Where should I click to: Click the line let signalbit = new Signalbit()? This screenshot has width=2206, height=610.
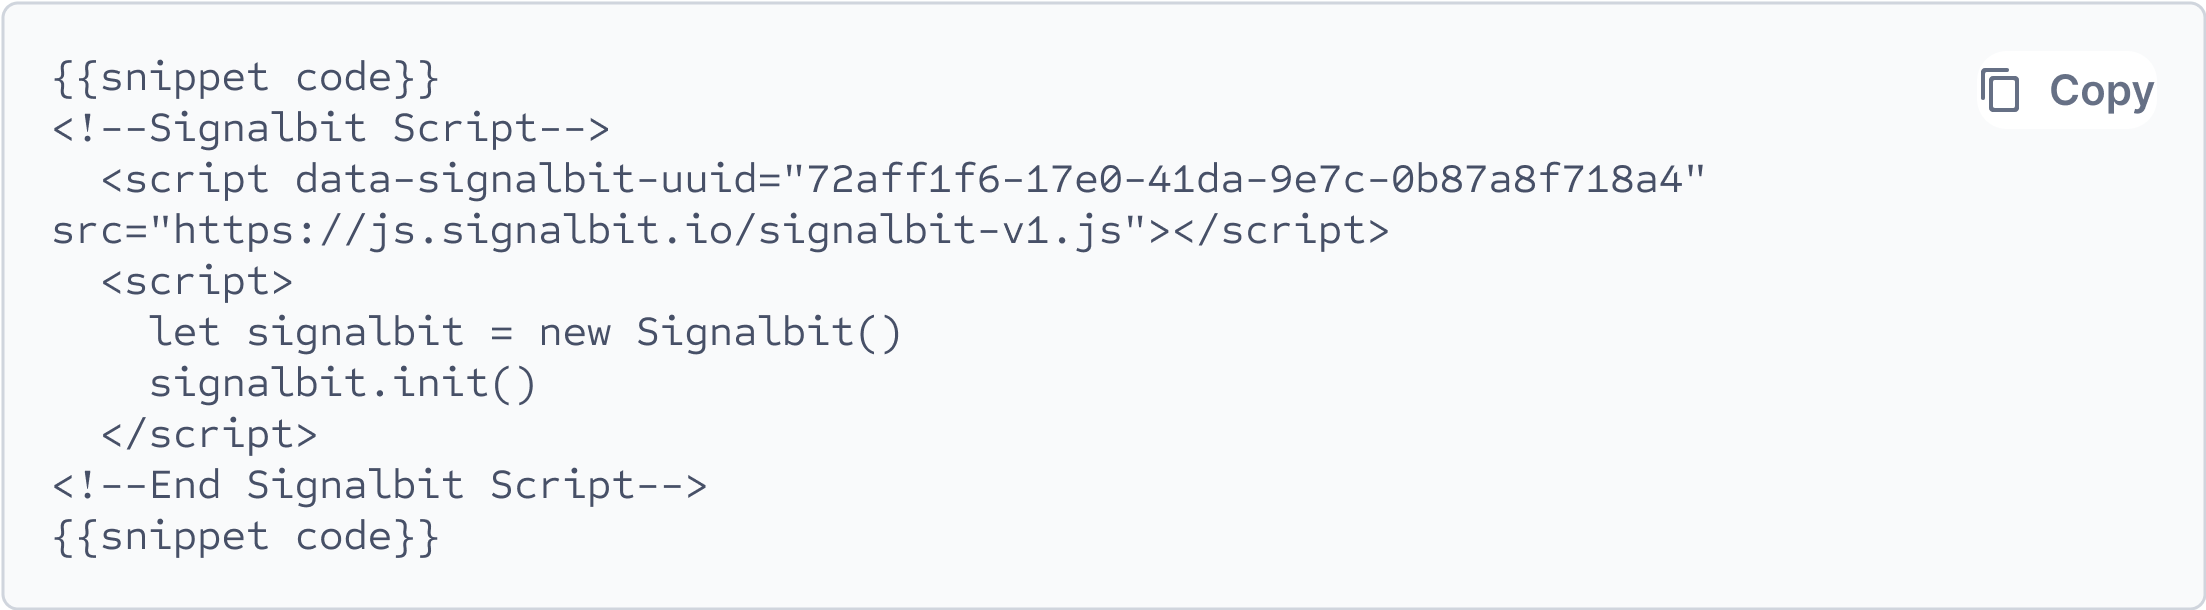click(525, 332)
